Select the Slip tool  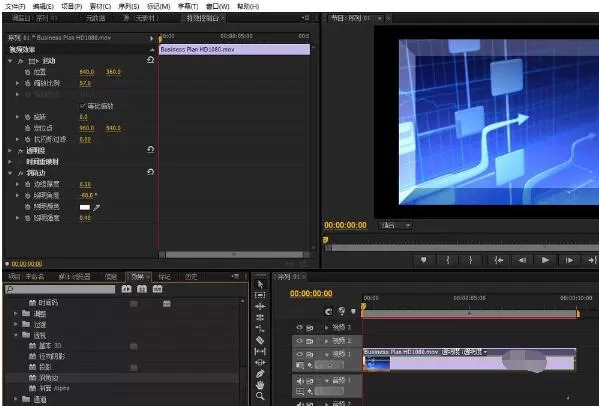[260, 351]
